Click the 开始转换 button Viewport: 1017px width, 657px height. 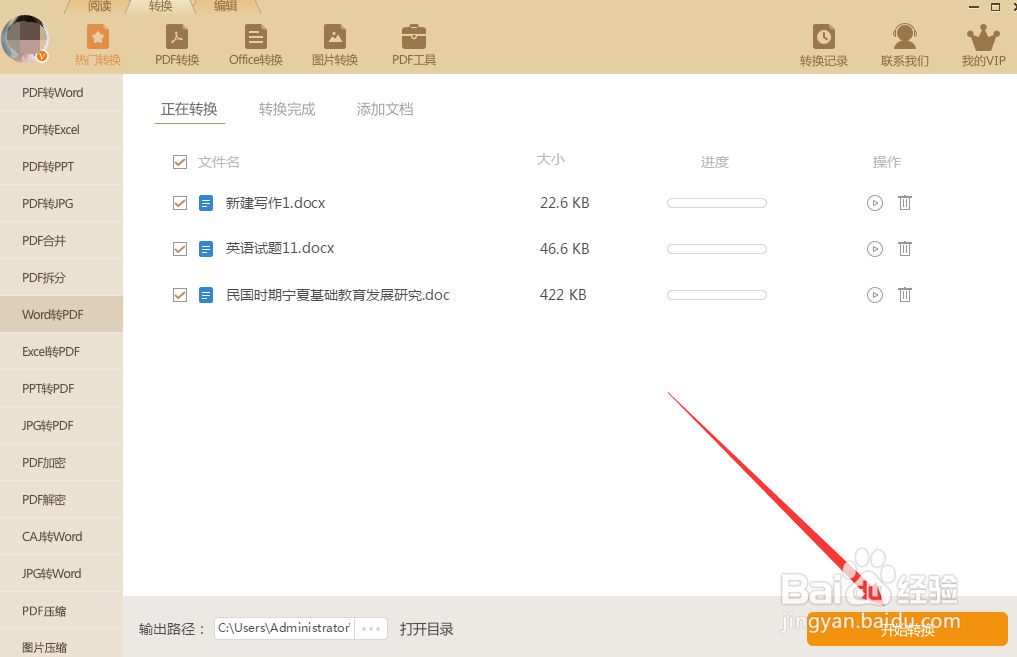[906, 629]
